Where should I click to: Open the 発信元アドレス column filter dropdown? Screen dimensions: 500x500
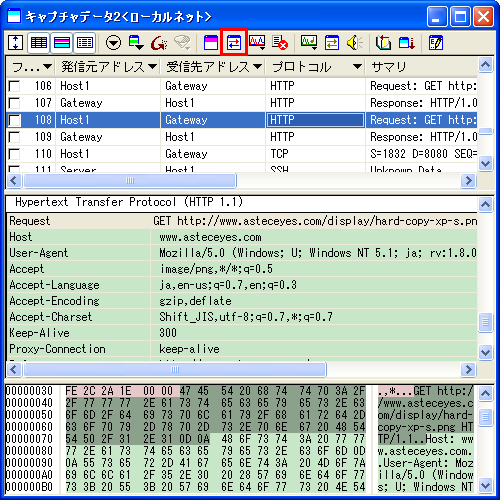(152, 67)
